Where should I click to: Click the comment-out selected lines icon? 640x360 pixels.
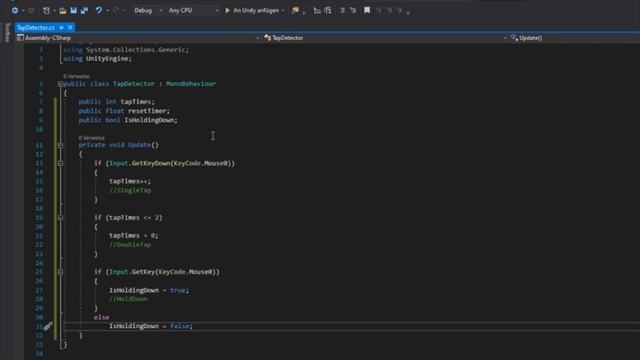(x=342, y=10)
